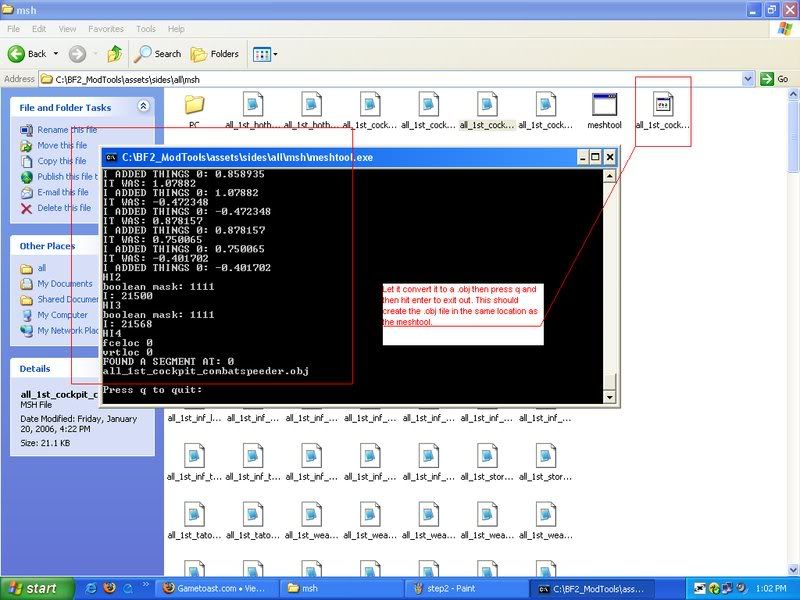Open the console window system menu icon
The image size is (800, 600).
coord(111,157)
